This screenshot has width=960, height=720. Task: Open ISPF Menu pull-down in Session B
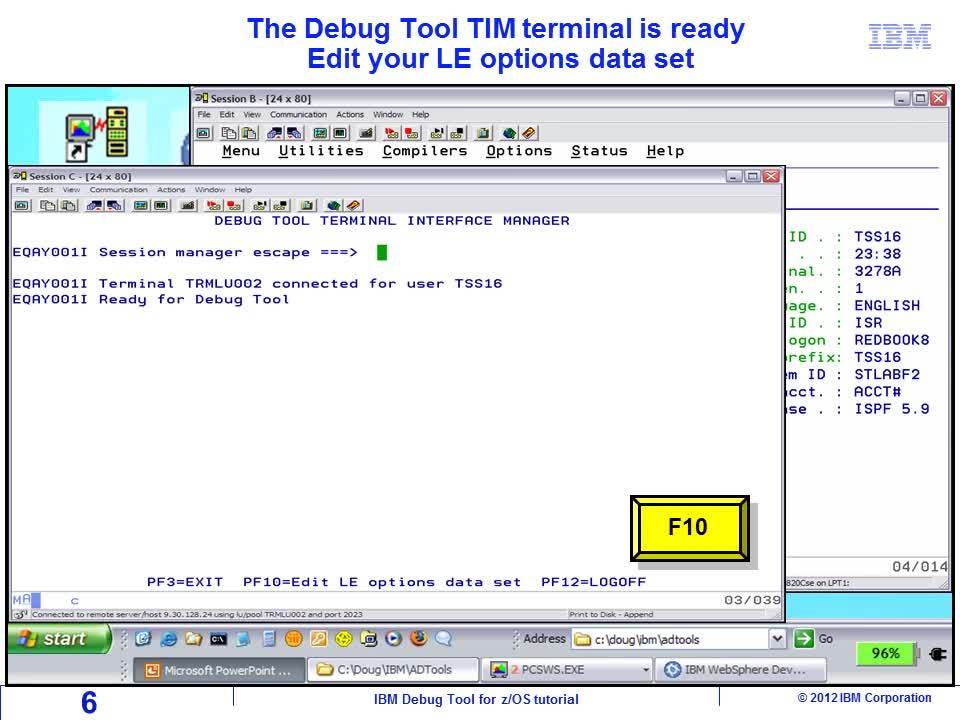point(241,151)
